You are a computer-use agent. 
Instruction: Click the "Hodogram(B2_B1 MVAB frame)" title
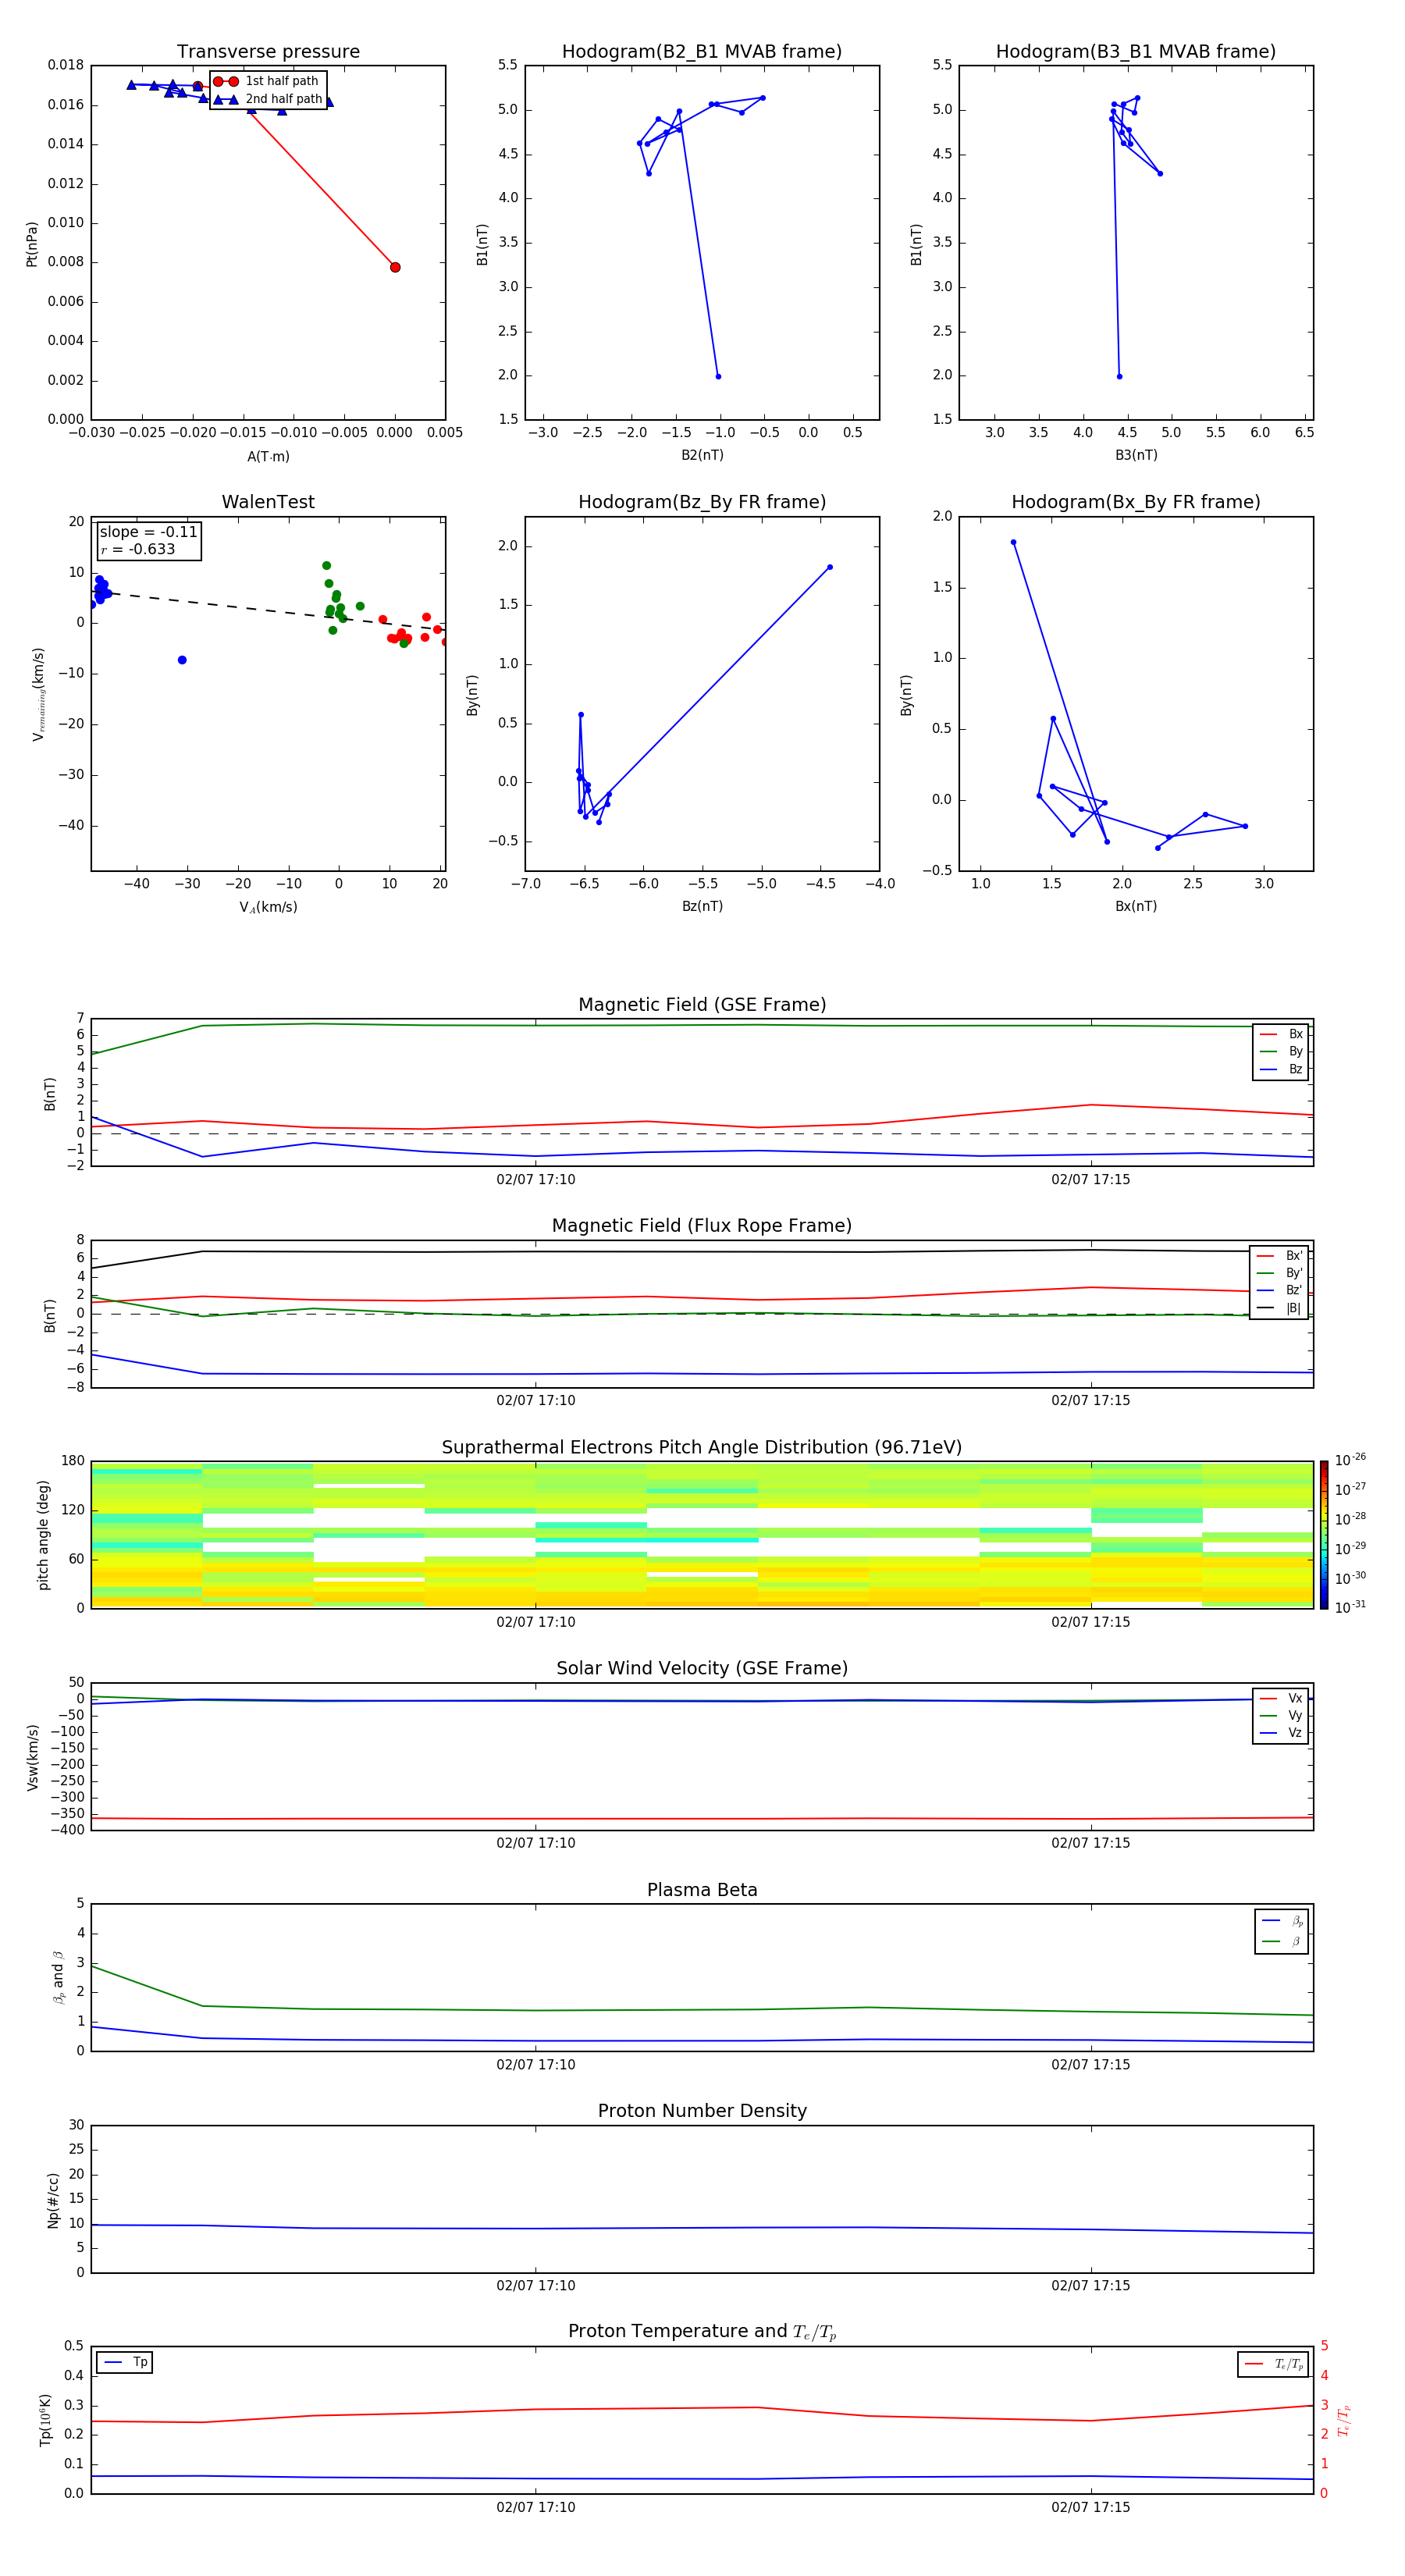pos(702,52)
